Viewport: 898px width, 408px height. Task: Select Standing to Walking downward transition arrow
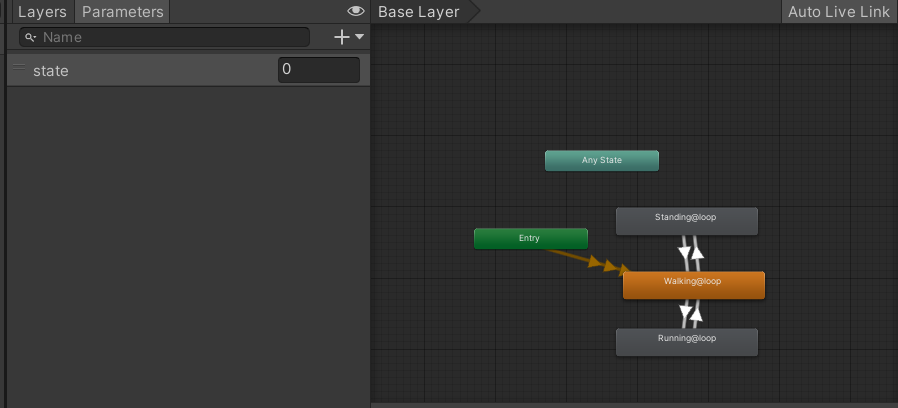point(684,253)
